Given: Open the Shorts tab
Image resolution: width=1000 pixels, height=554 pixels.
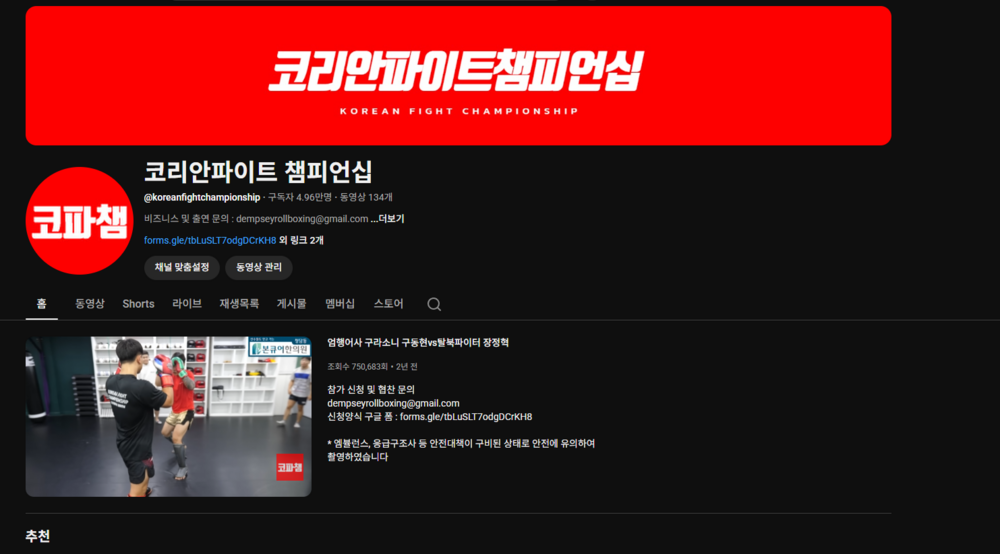Looking at the screenshot, I should 138,304.
